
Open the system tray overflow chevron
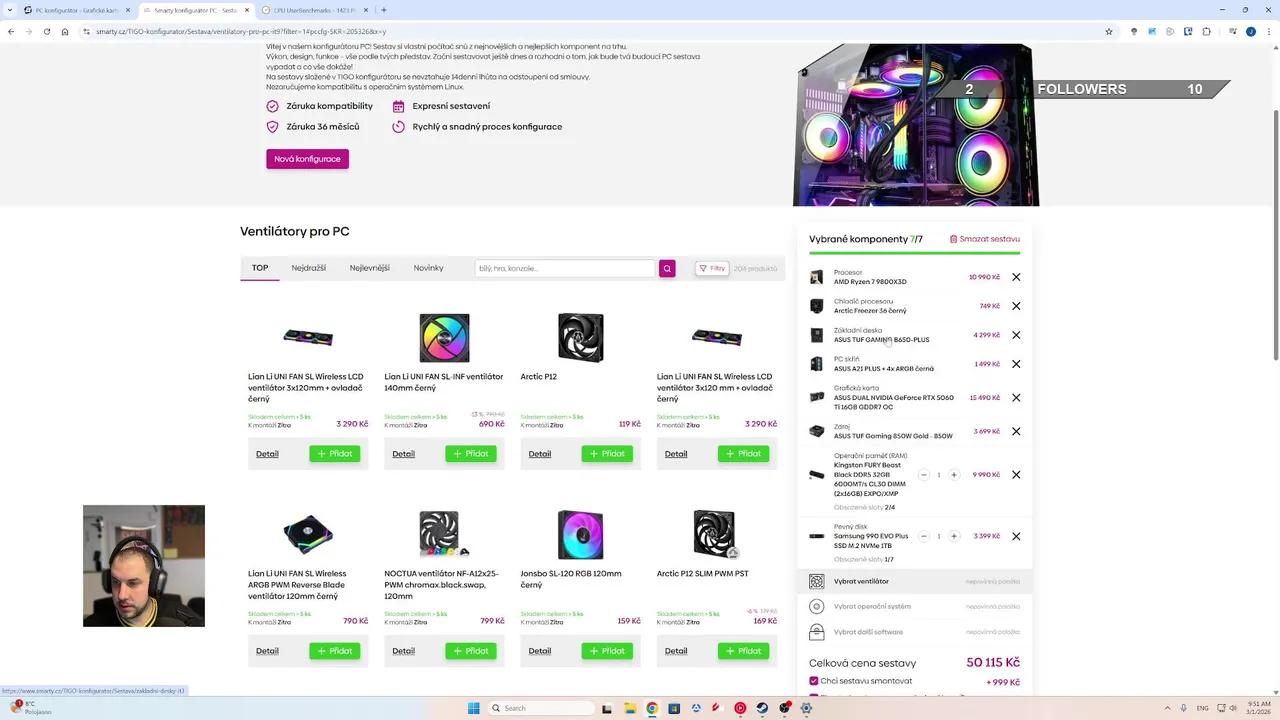pos(1168,708)
